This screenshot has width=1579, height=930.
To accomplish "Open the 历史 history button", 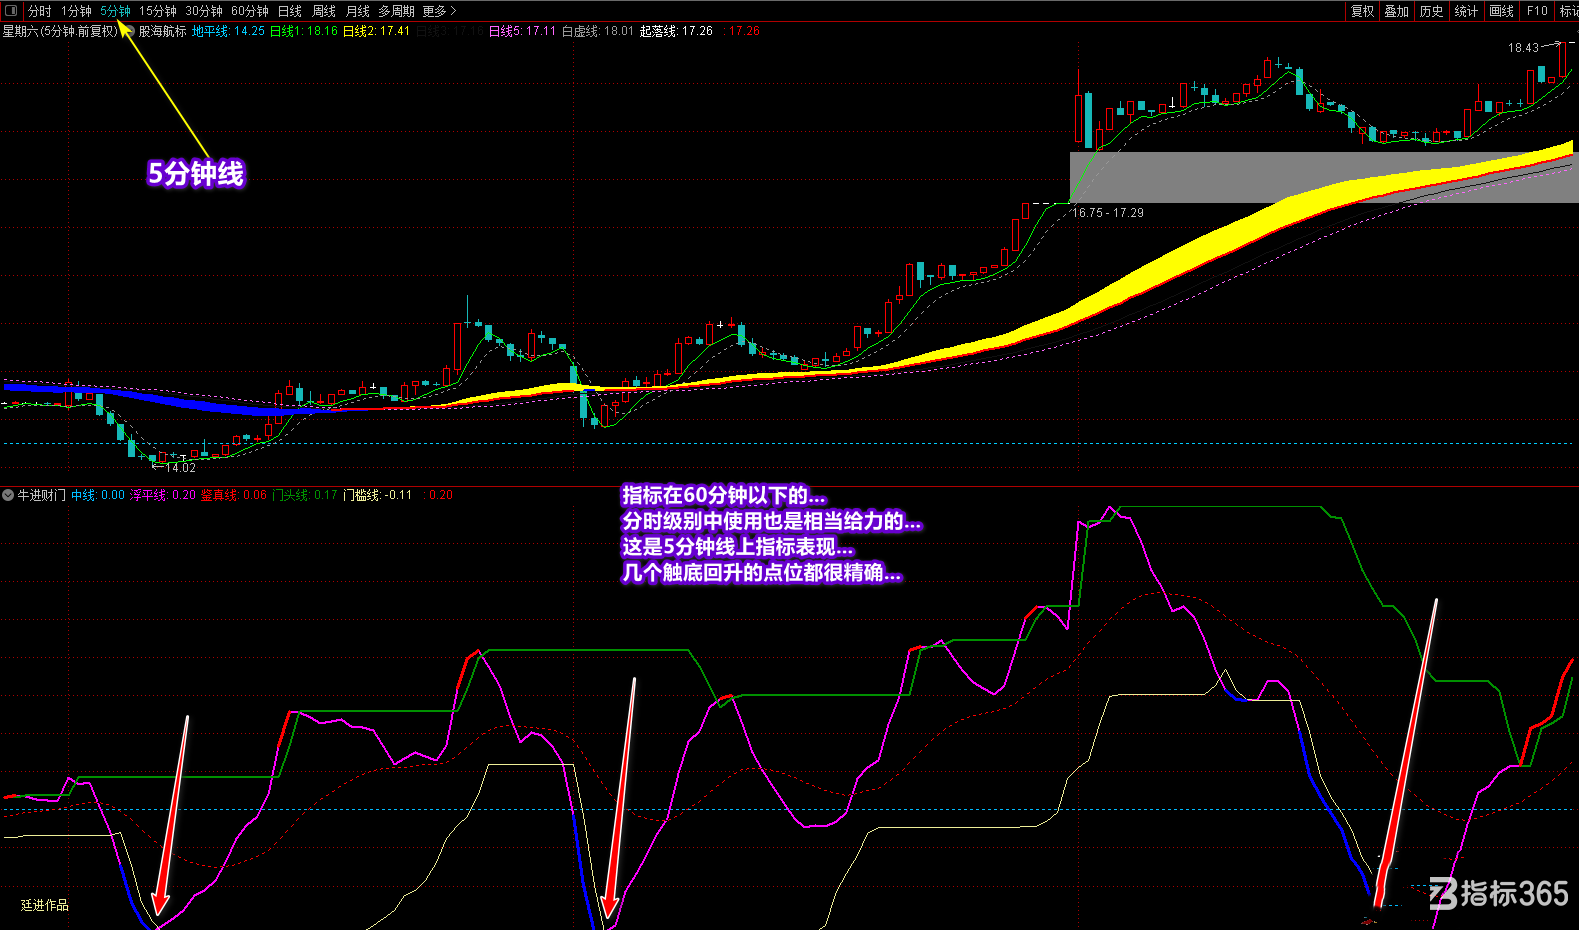I will click(x=1432, y=11).
